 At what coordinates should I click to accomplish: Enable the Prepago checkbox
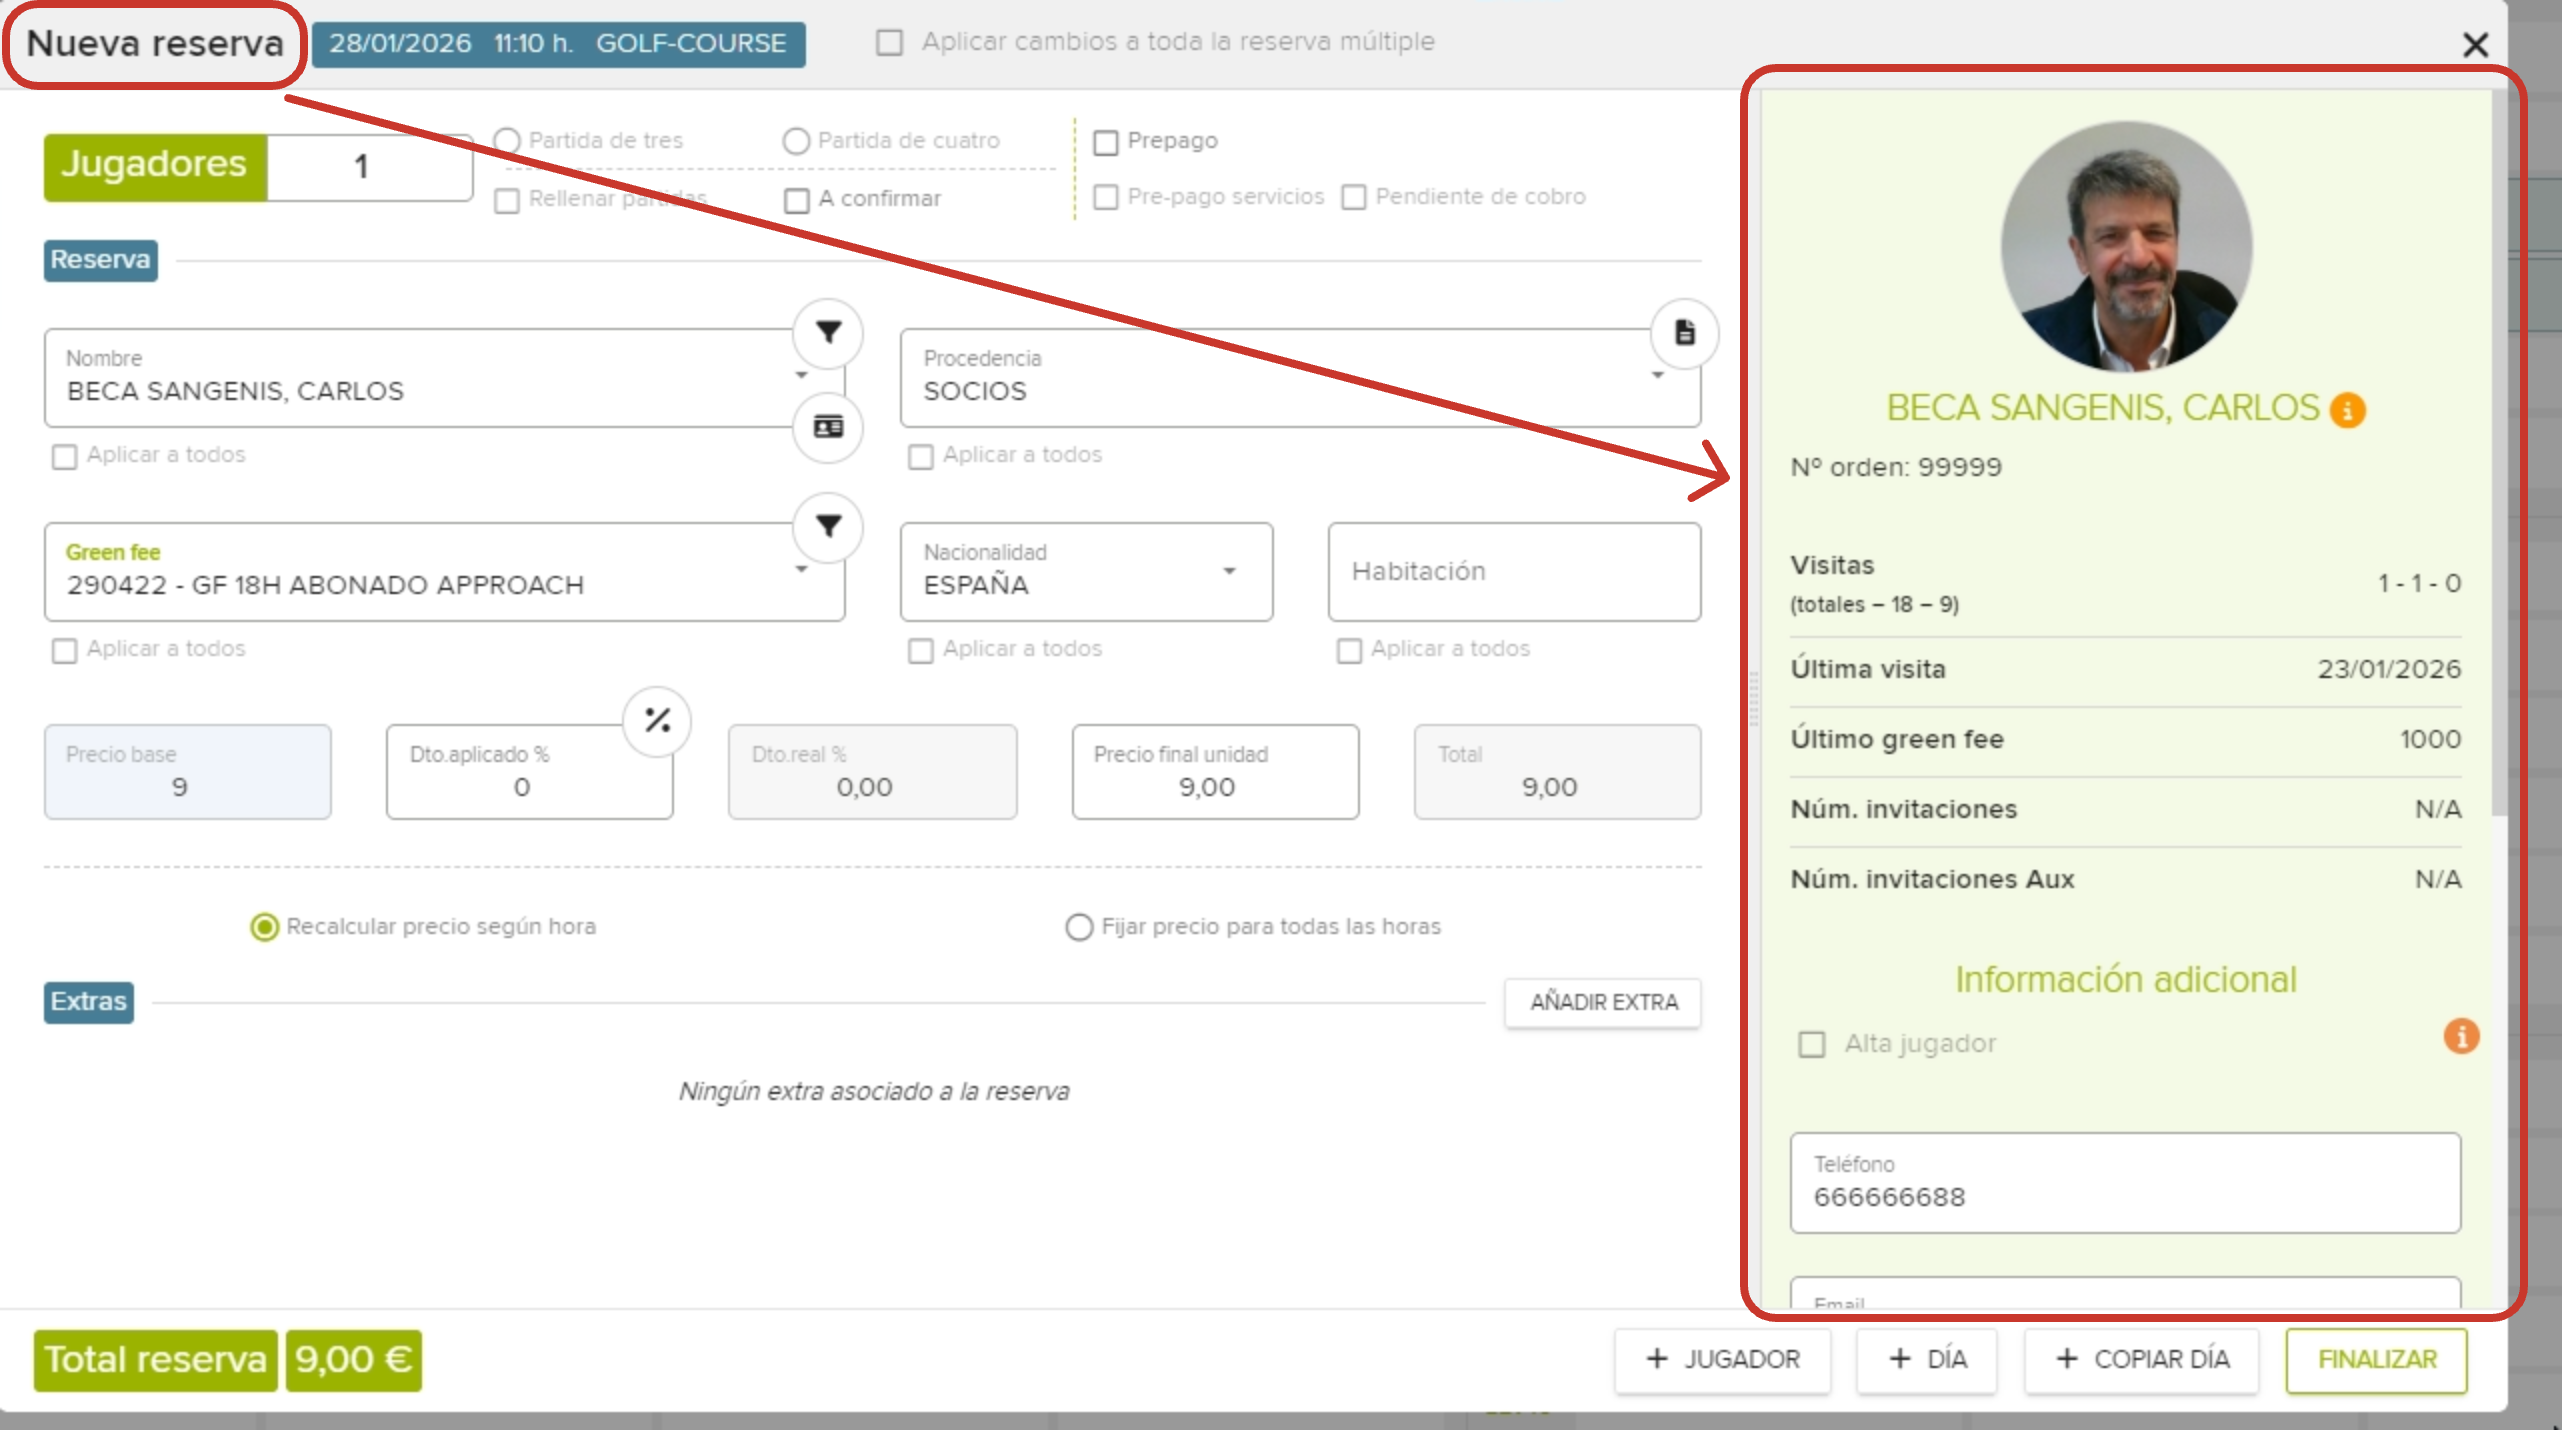click(x=1105, y=142)
